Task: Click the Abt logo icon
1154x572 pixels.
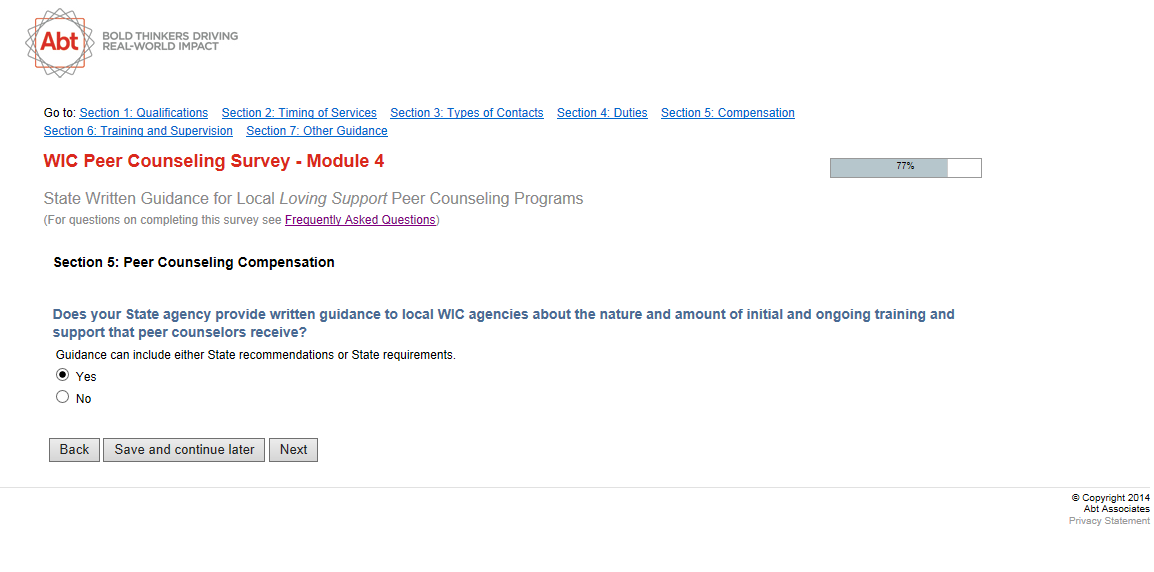Action: [59, 42]
